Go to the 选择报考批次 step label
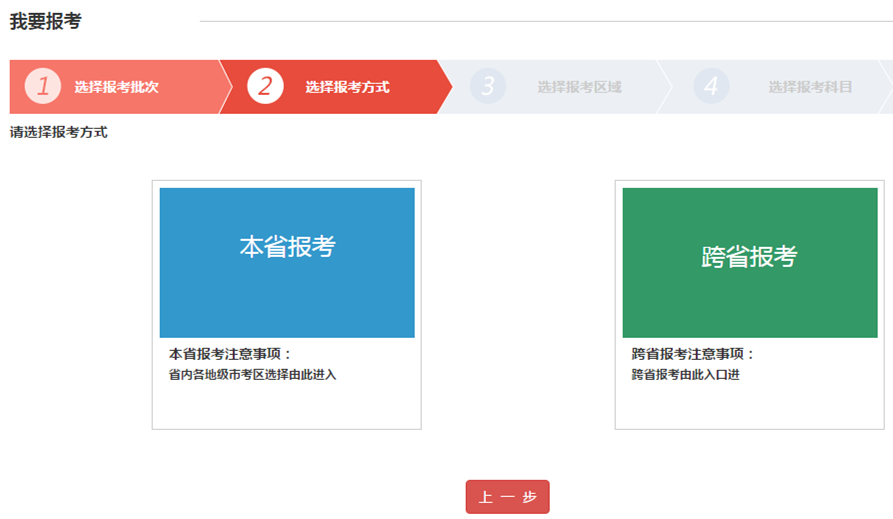The height and width of the screenshot is (519, 893). tap(116, 87)
